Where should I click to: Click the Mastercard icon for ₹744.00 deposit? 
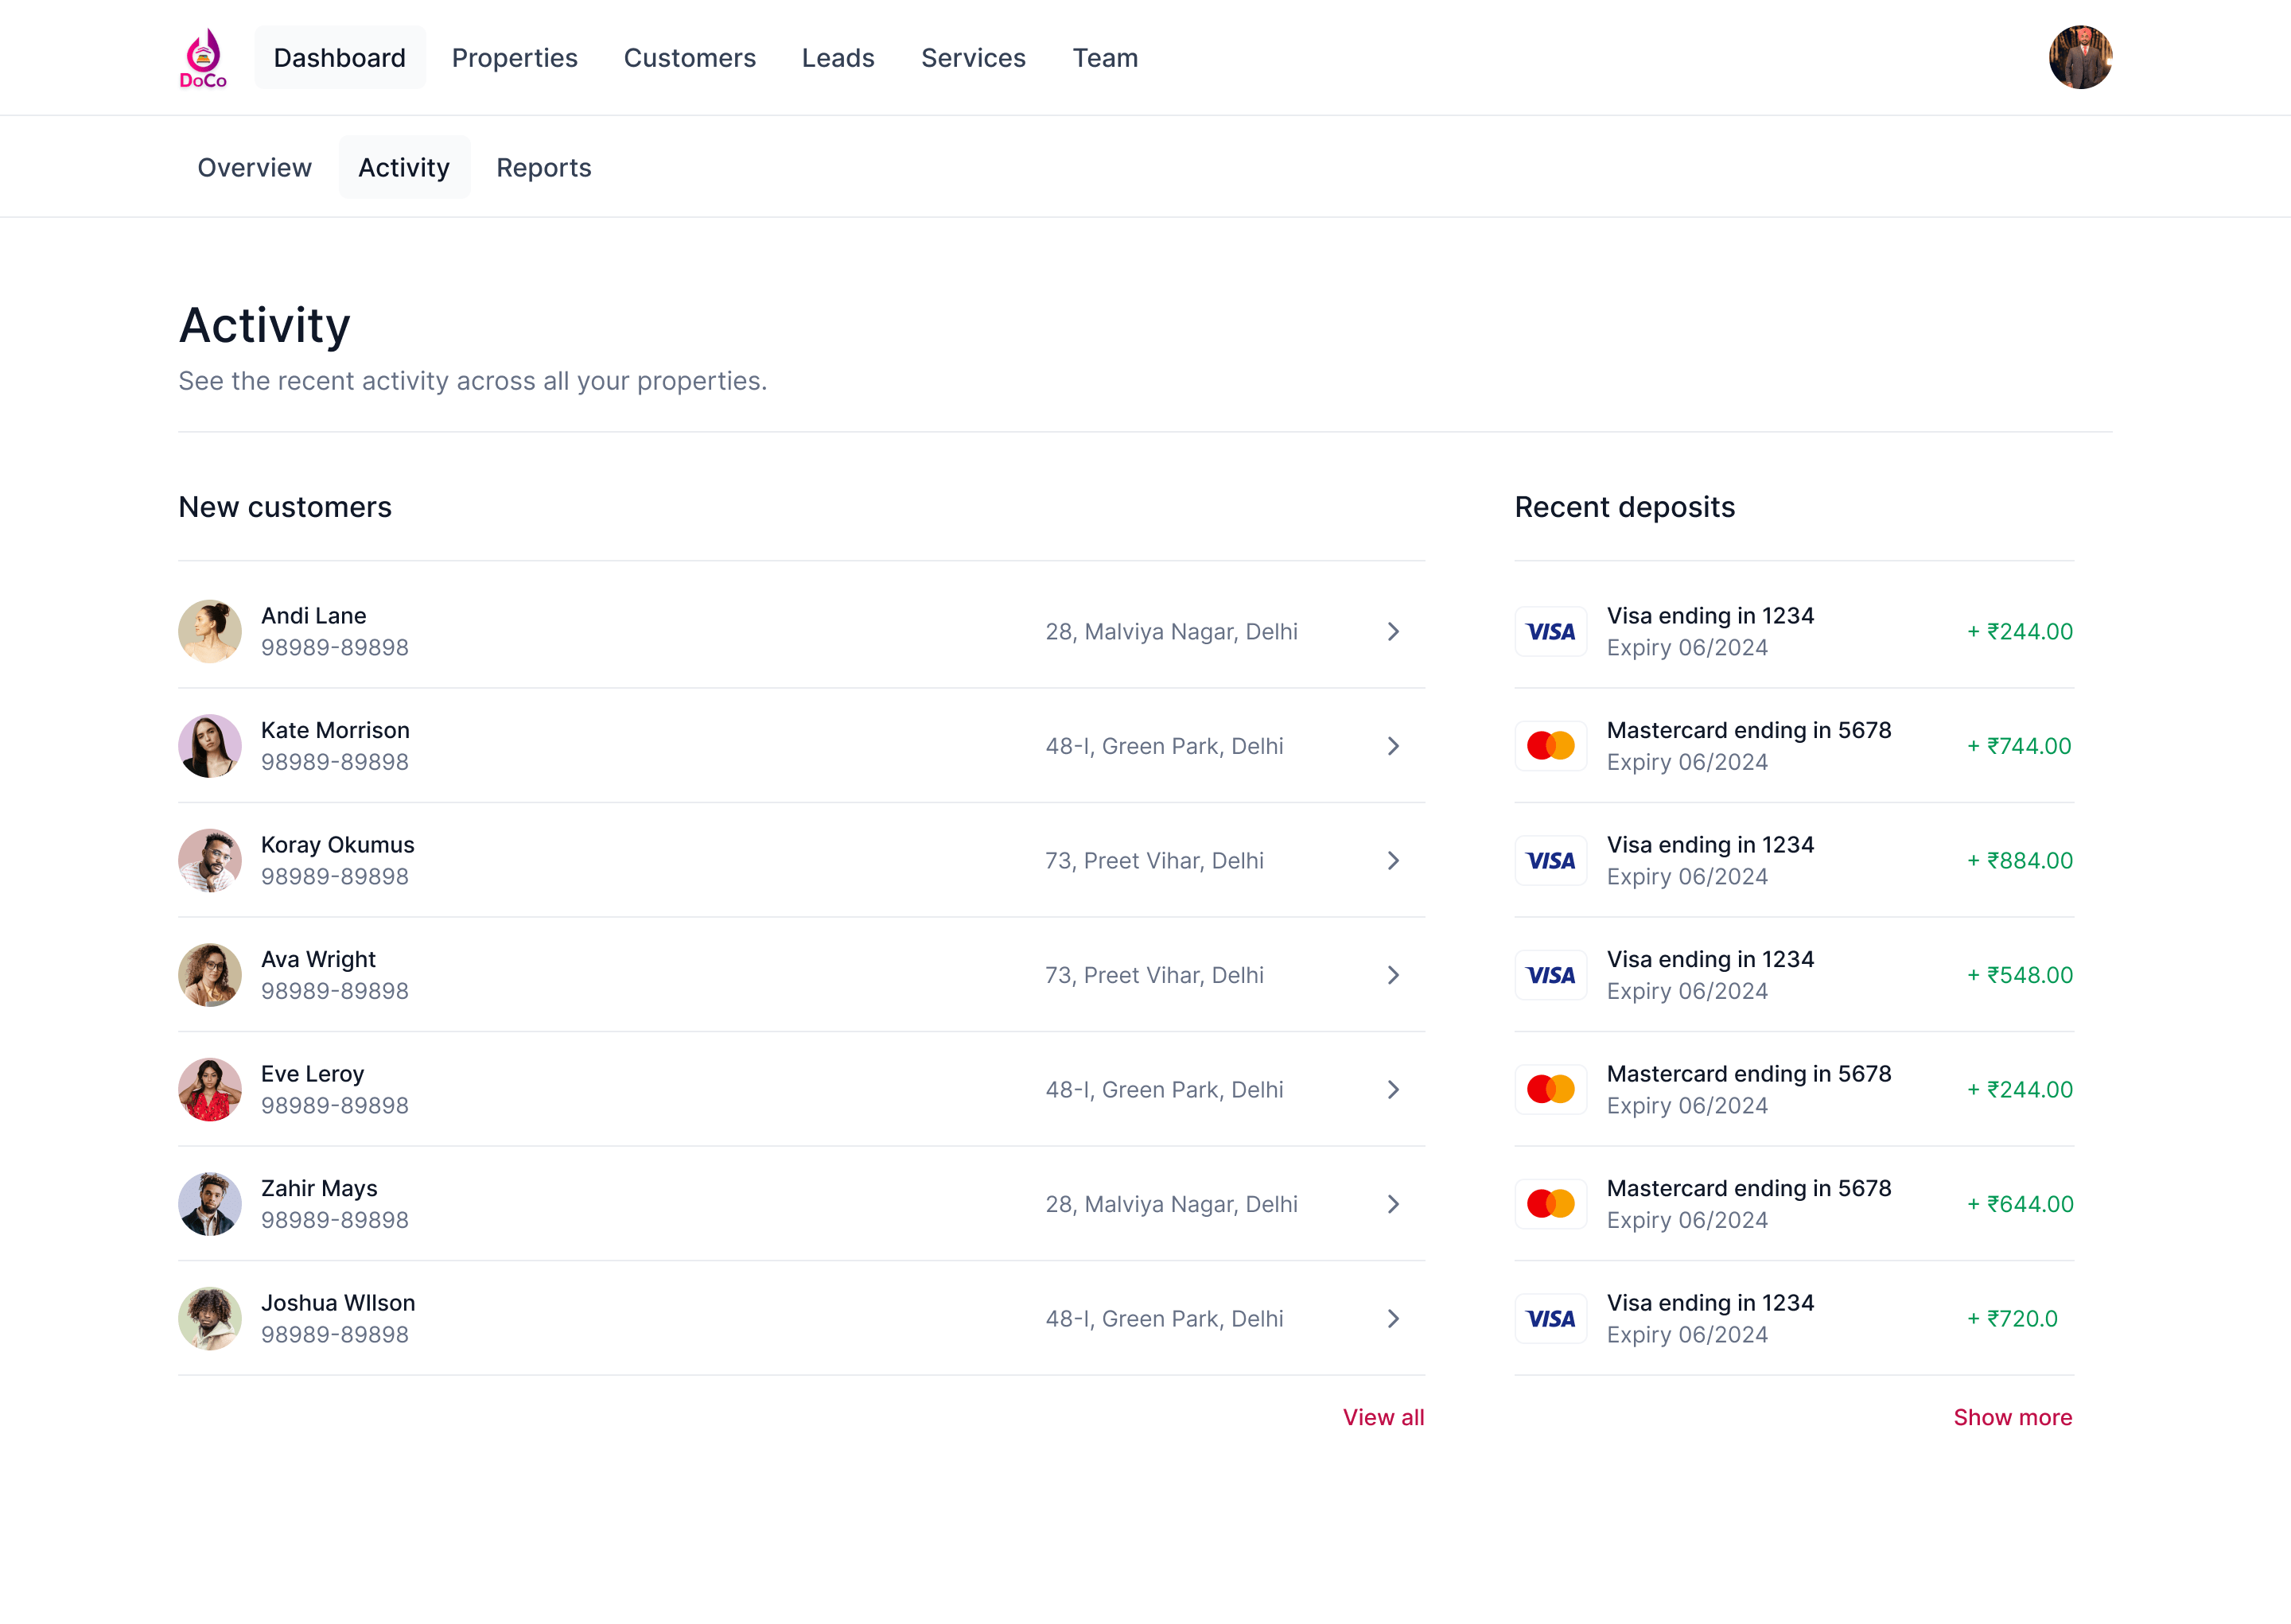[x=1550, y=746]
